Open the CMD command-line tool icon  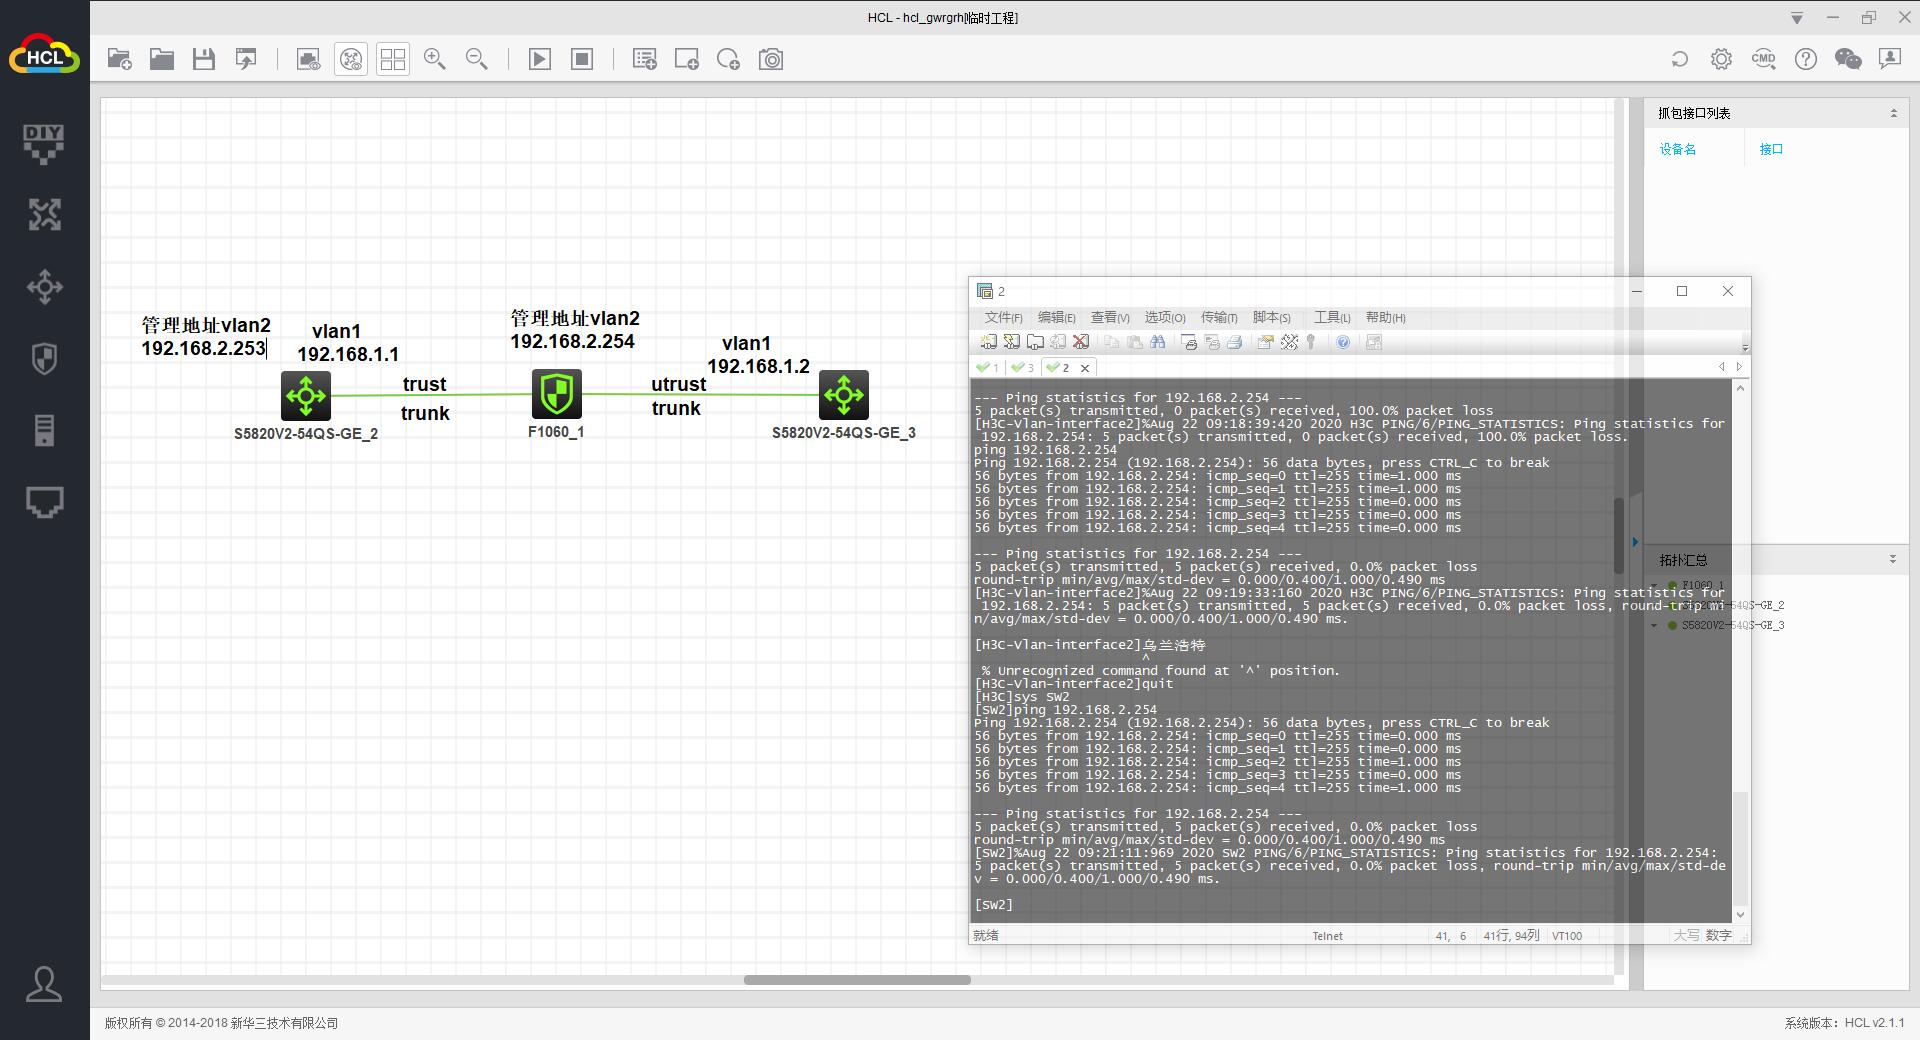click(1763, 60)
